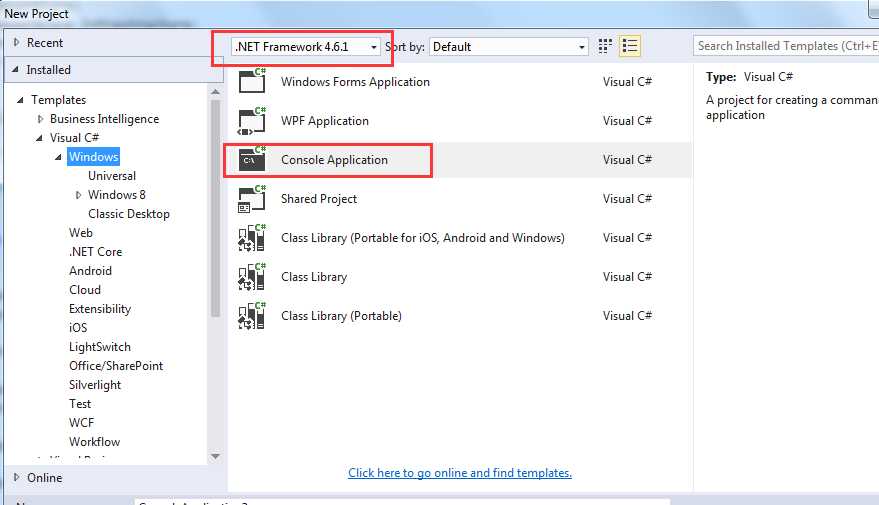Screen dimensions: 879x505
Task: Collapse the Templates tree node
Action: (x=20, y=100)
